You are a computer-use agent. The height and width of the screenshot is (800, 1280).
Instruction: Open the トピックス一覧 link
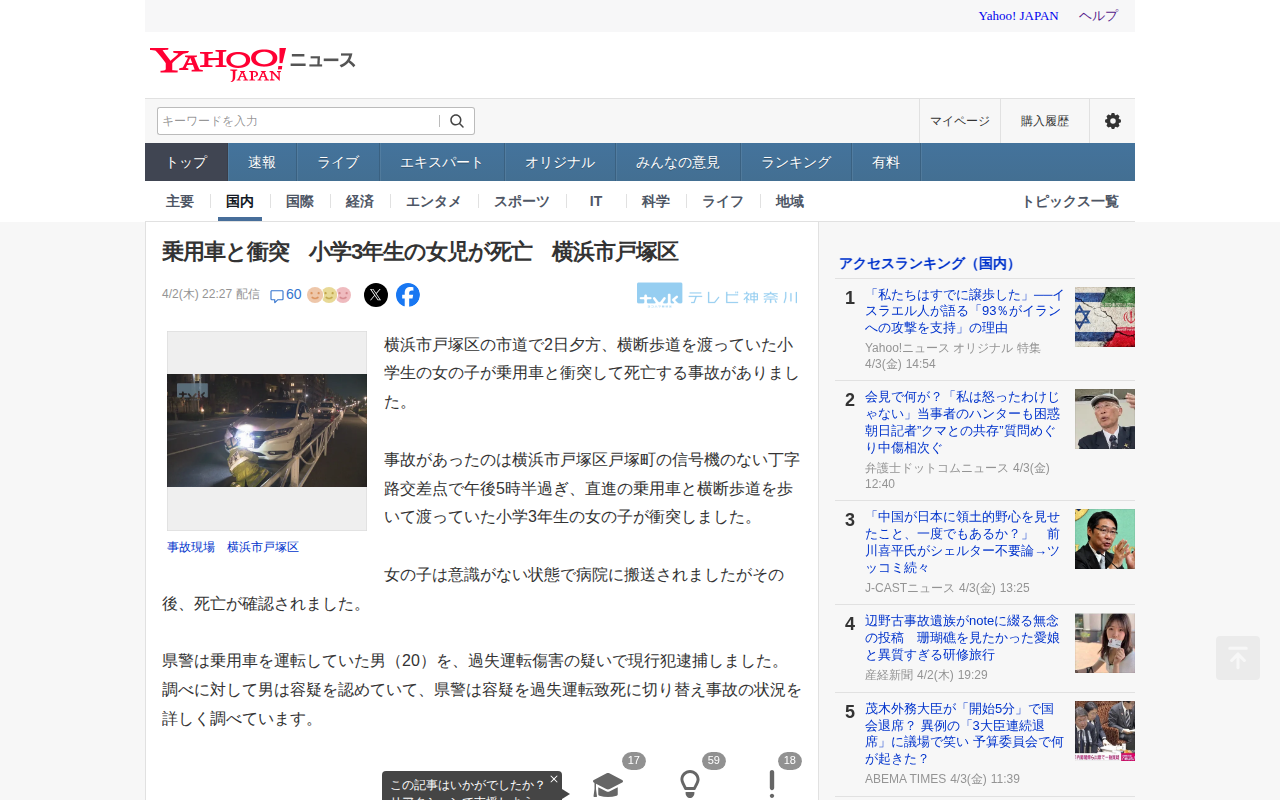click(1070, 201)
